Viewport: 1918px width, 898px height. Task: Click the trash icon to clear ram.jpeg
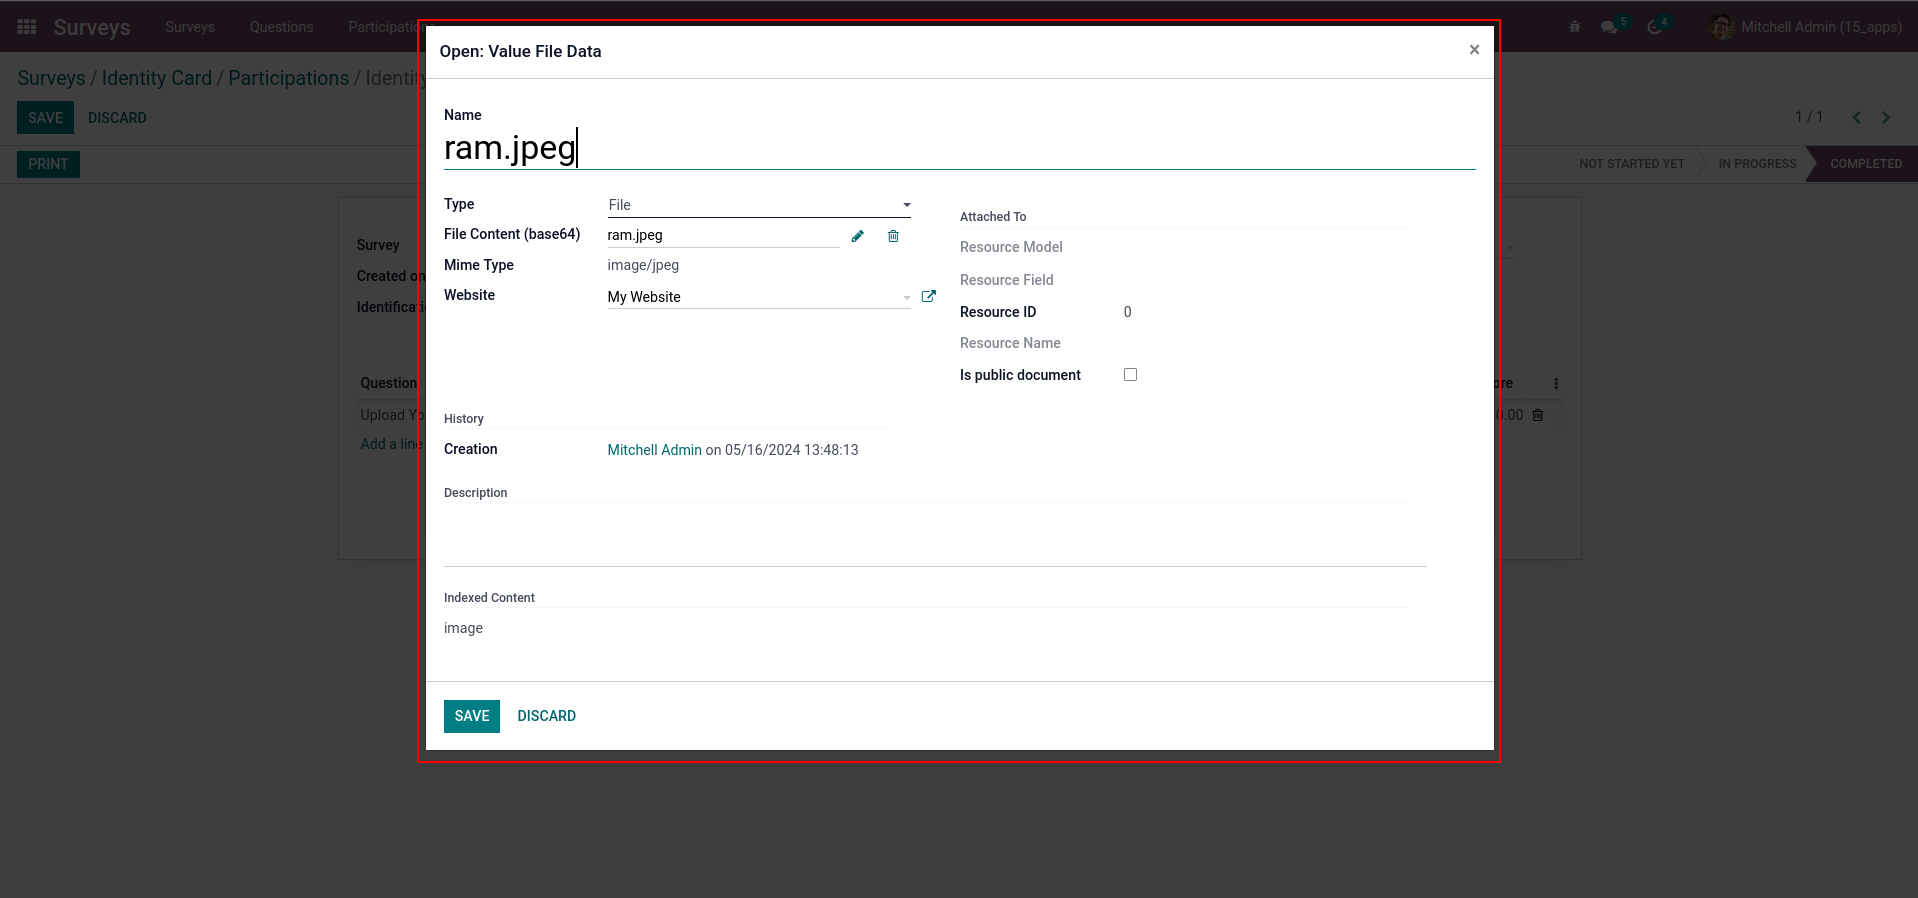click(x=893, y=236)
